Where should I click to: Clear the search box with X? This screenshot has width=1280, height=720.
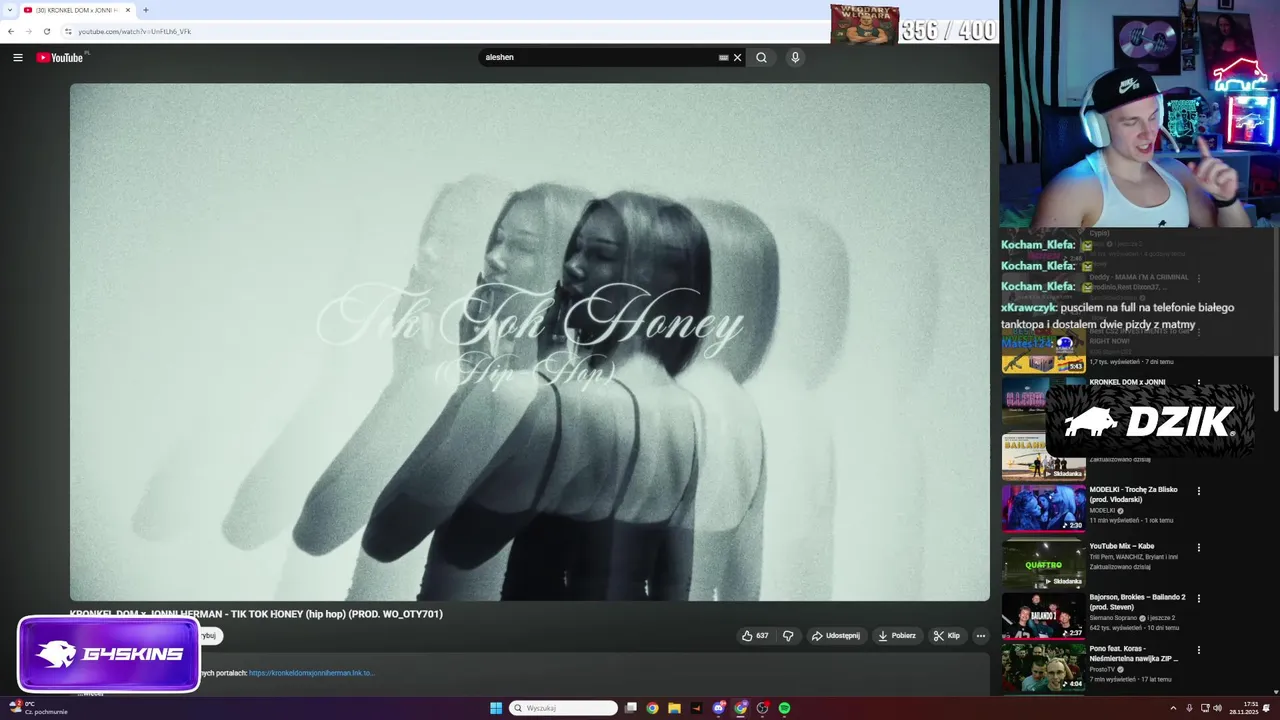(x=738, y=57)
